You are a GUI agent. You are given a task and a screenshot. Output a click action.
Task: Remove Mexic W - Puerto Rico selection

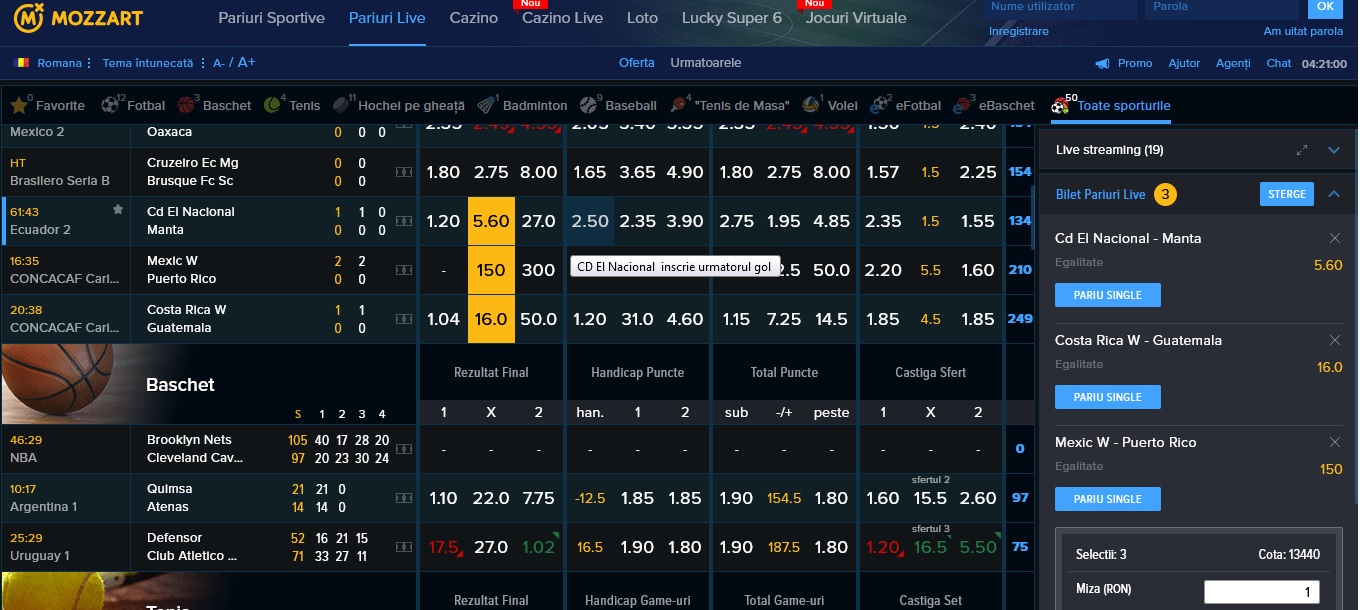click(1334, 442)
